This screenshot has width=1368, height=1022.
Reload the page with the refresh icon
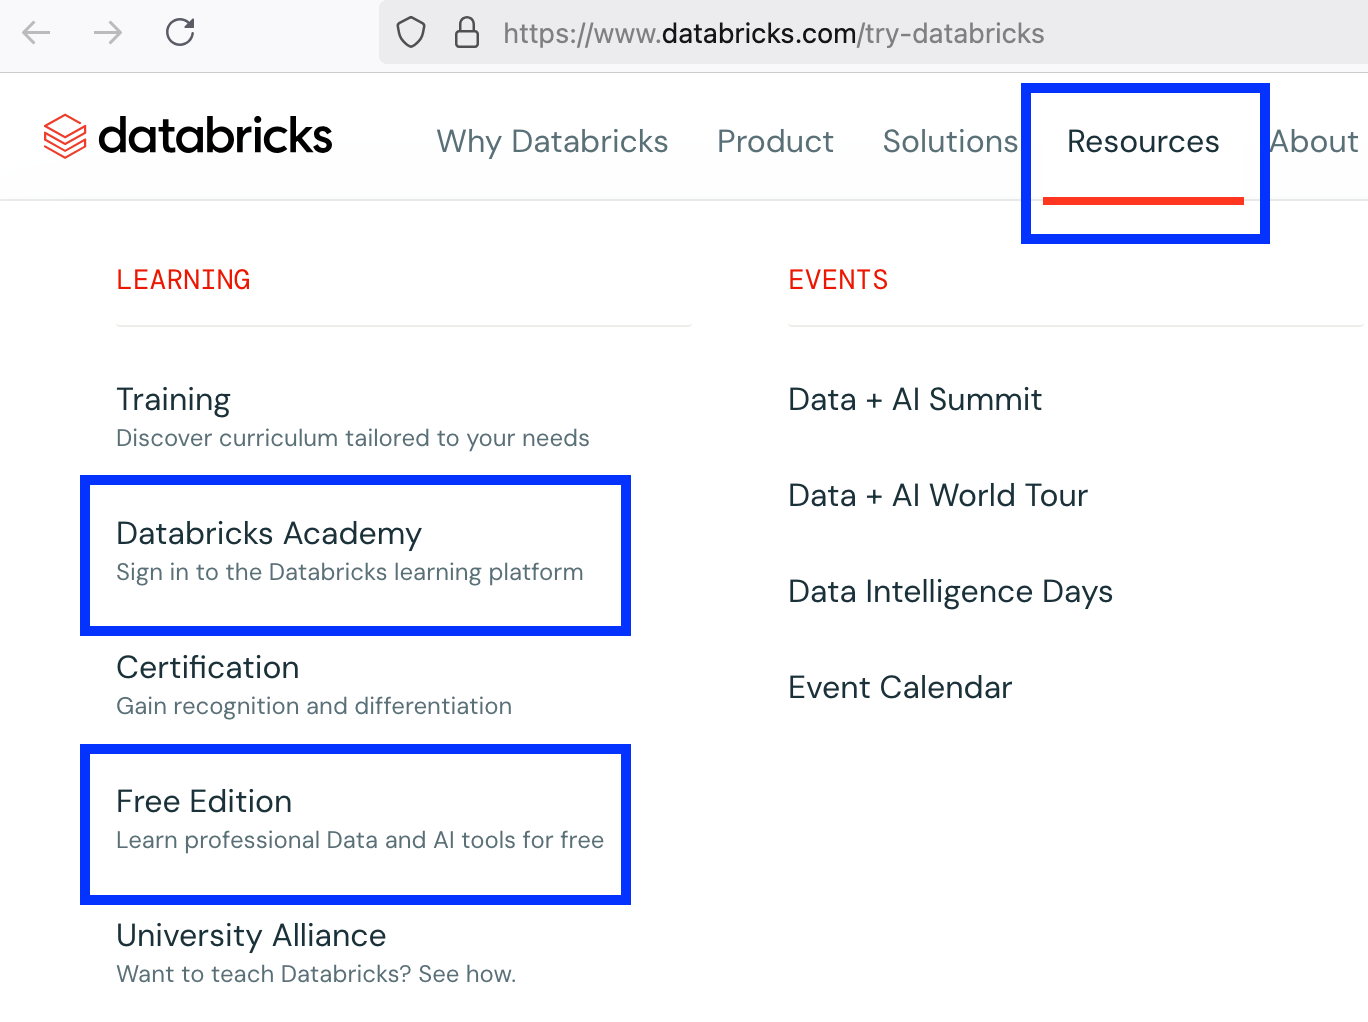pos(180,32)
